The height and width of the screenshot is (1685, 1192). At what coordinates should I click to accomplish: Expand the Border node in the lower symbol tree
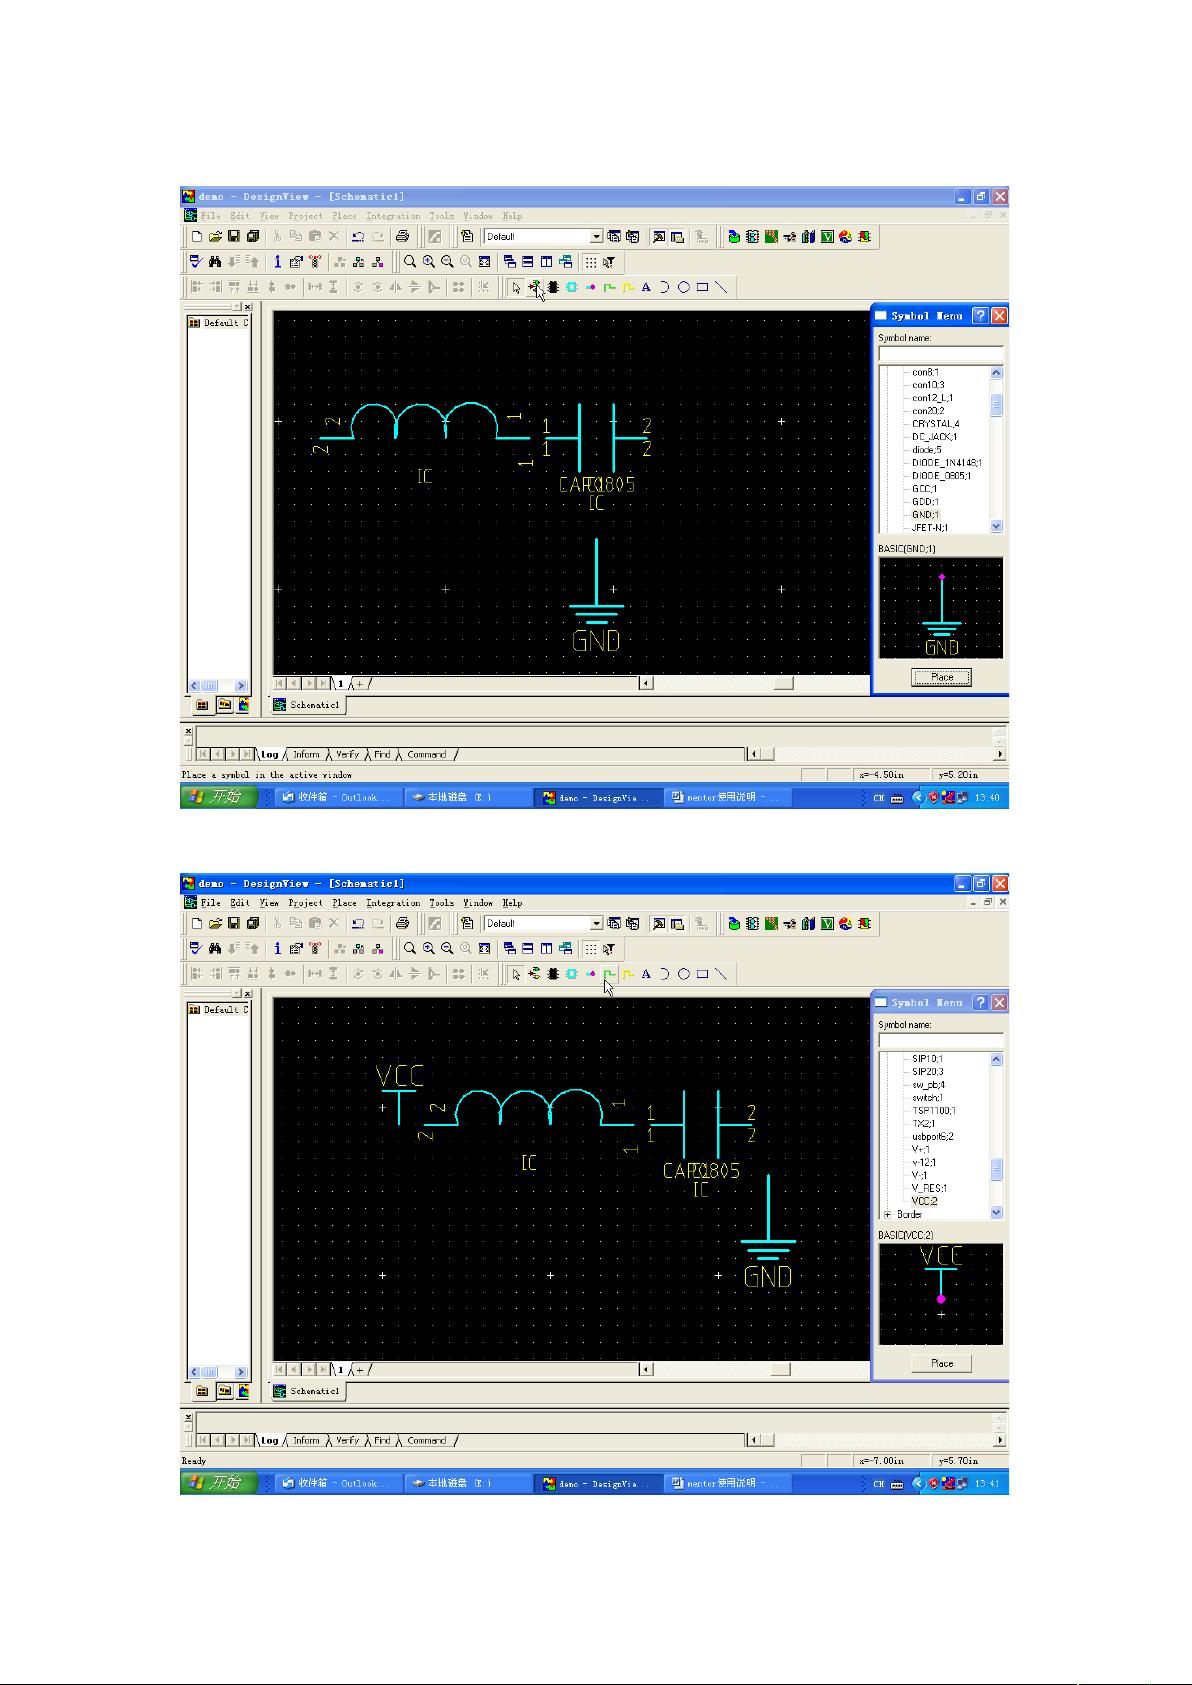click(x=887, y=1214)
